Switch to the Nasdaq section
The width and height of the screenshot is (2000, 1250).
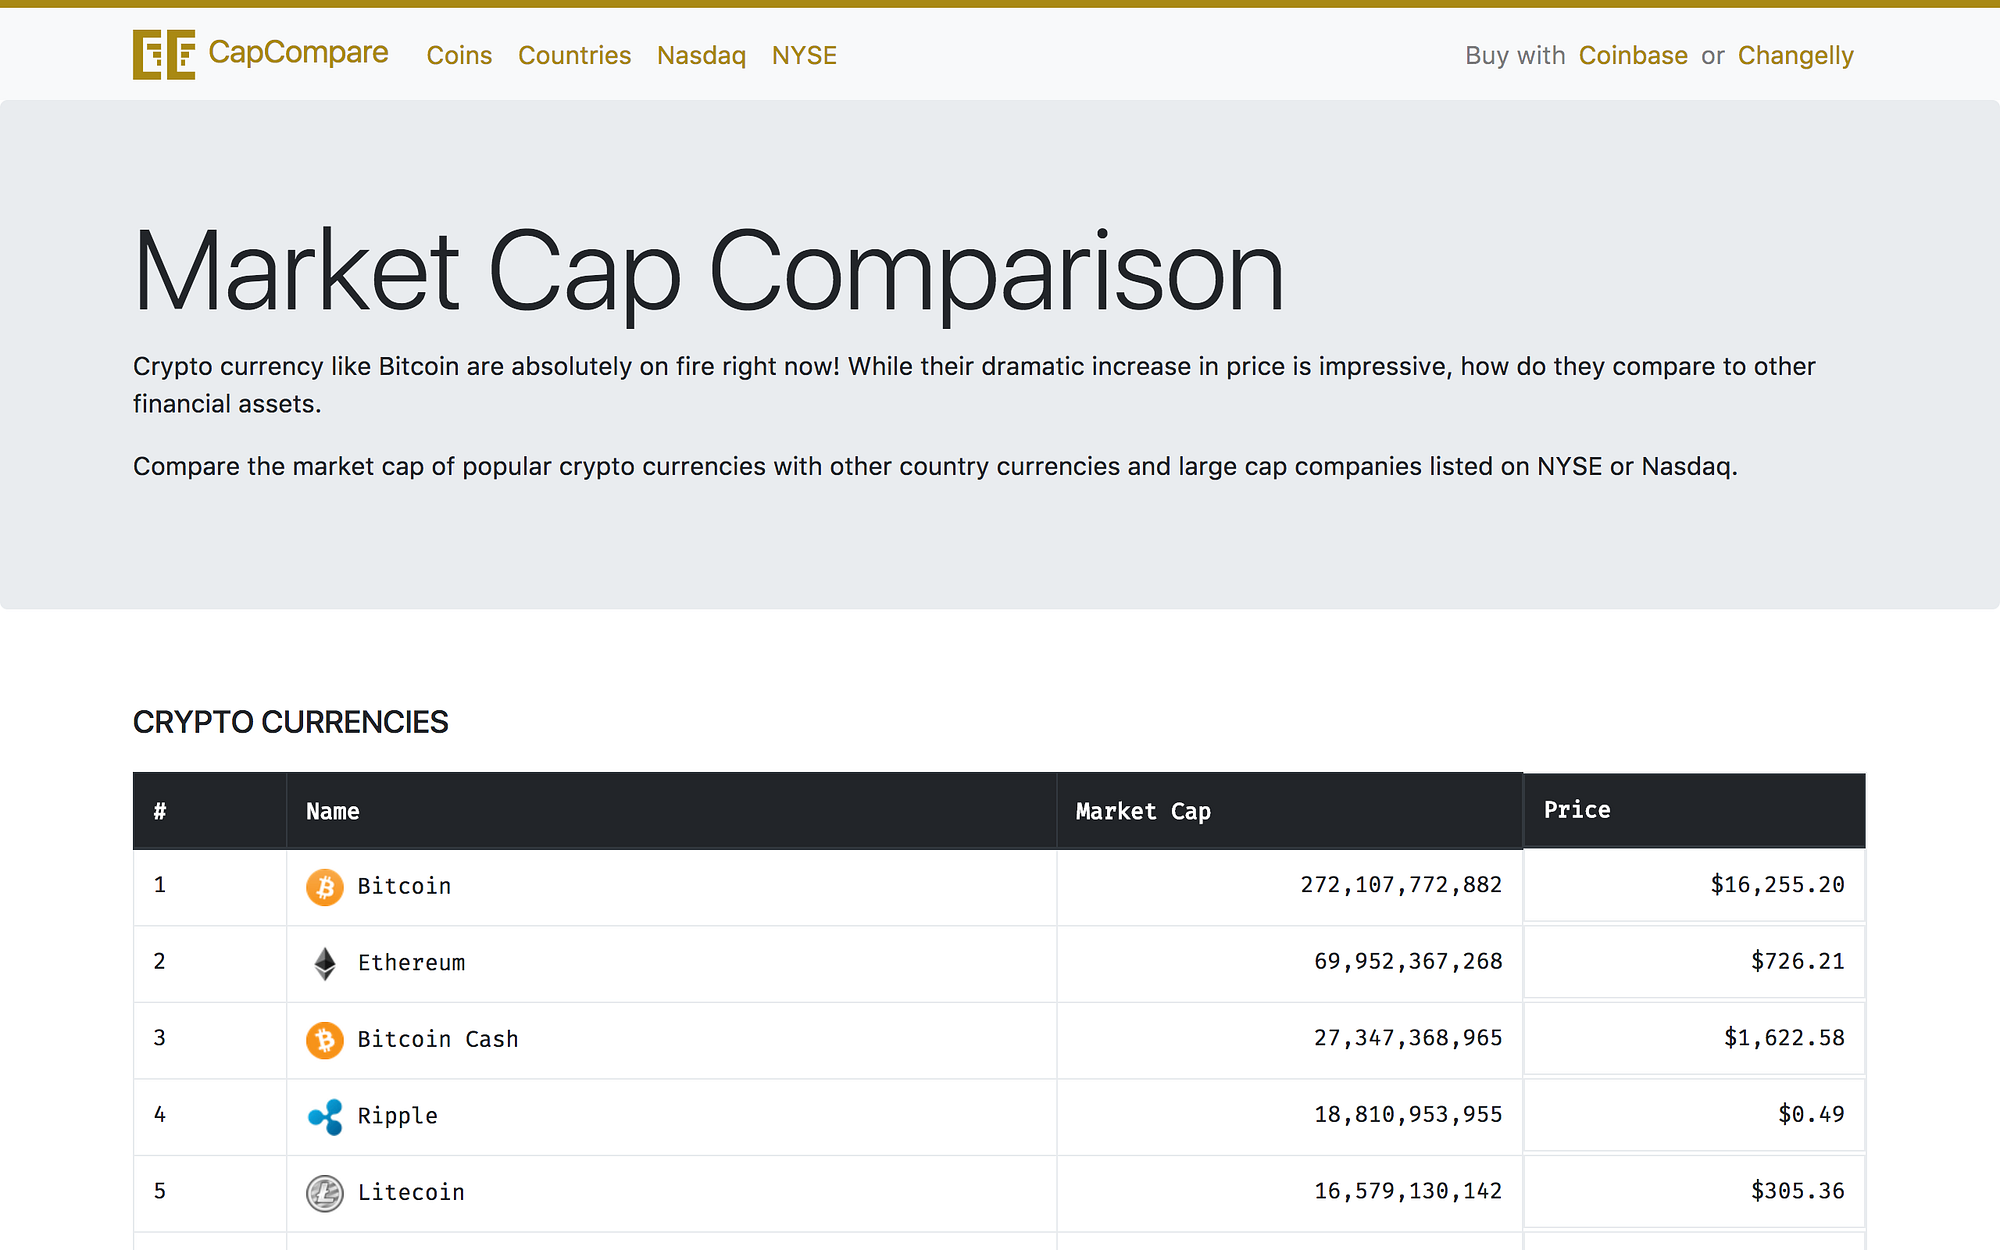click(701, 56)
